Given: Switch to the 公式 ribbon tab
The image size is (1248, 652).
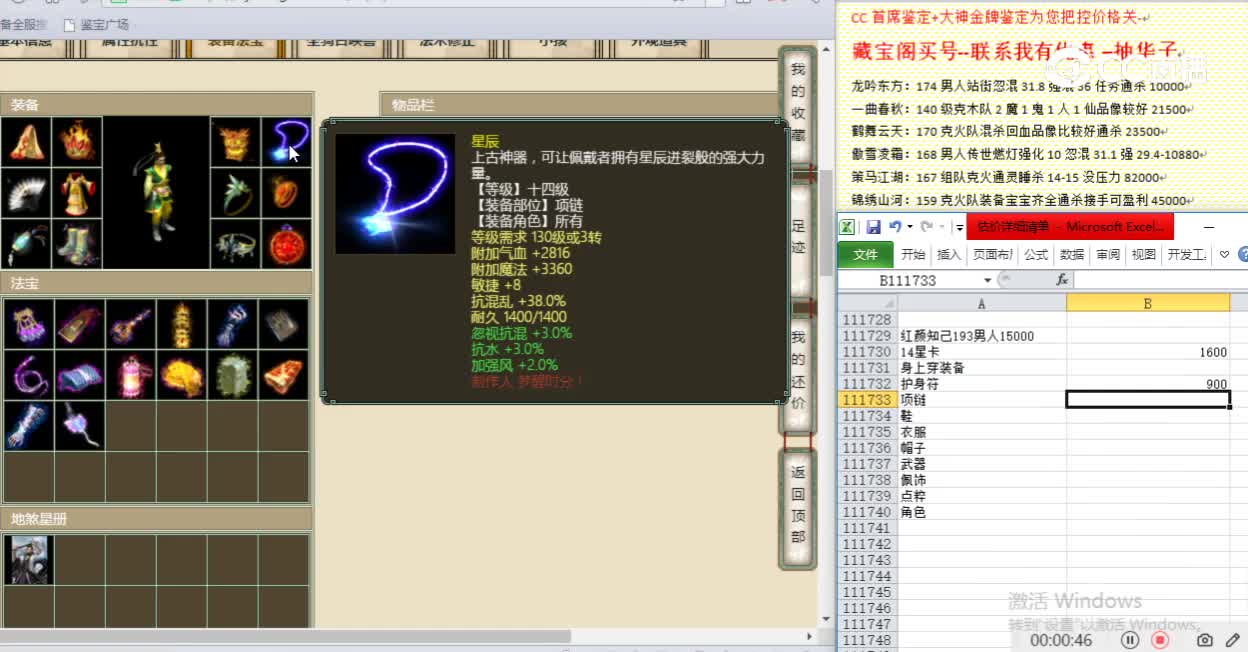Looking at the screenshot, I should 1036,255.
